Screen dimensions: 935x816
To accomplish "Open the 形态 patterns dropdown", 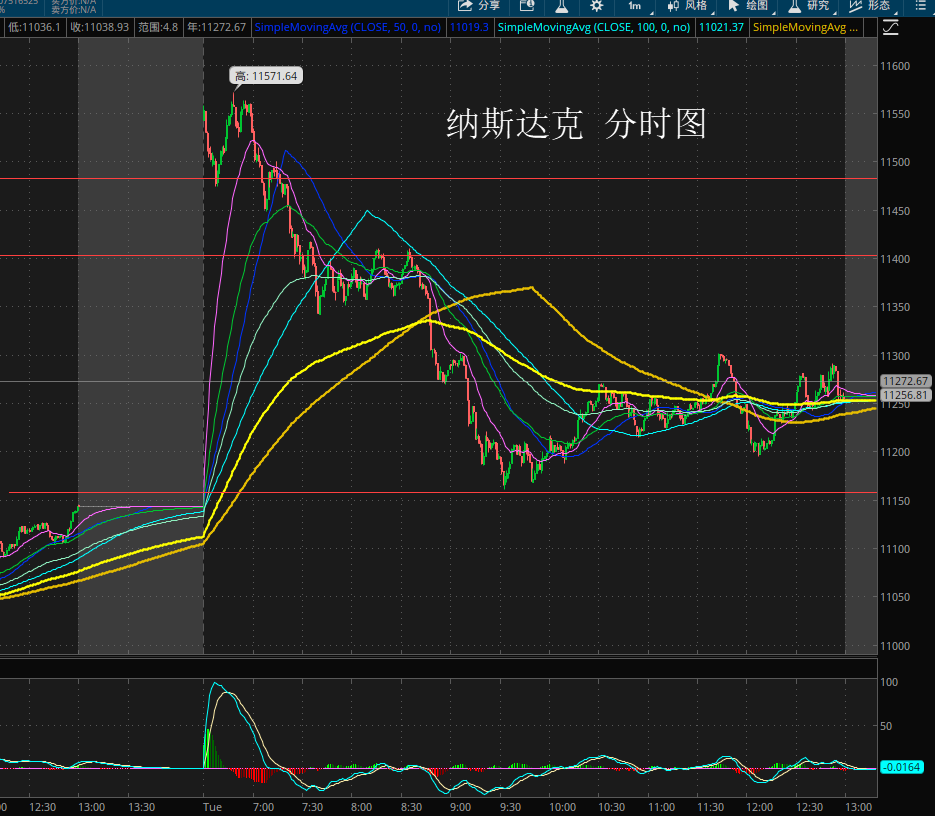I will pos(871,6).
